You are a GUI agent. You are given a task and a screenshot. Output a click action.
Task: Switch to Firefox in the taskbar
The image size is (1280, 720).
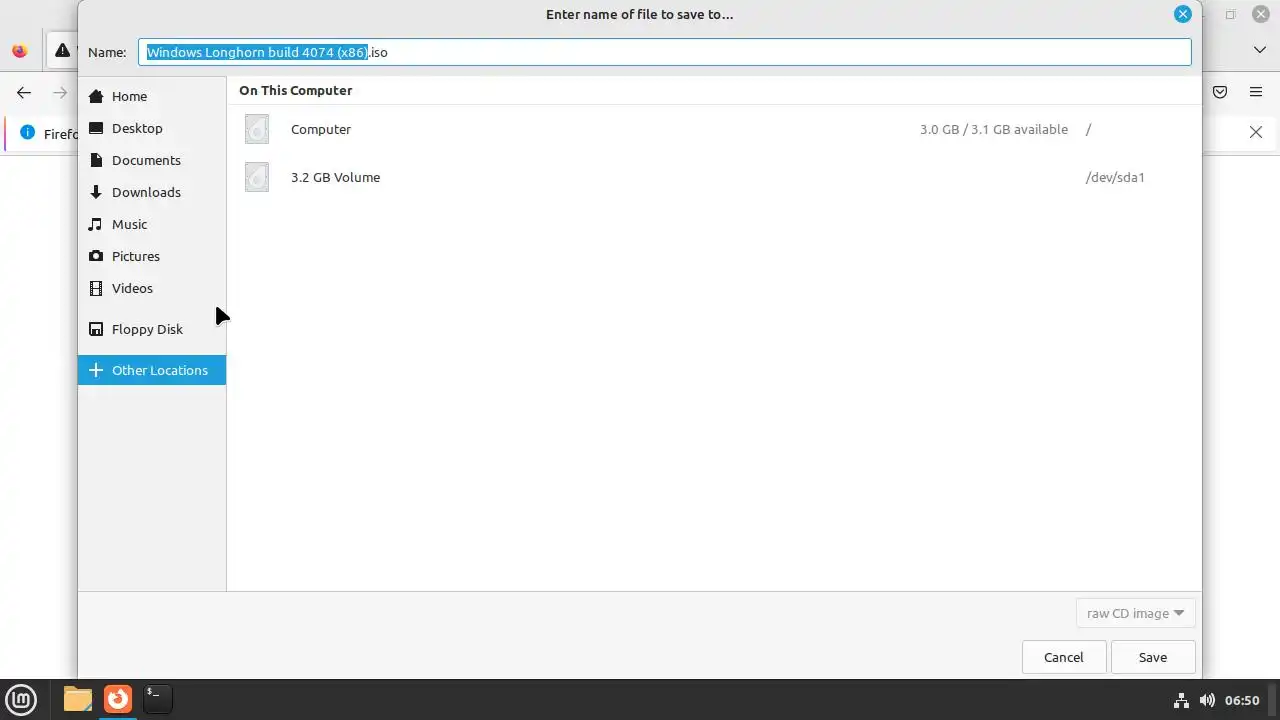click(118, 699)
